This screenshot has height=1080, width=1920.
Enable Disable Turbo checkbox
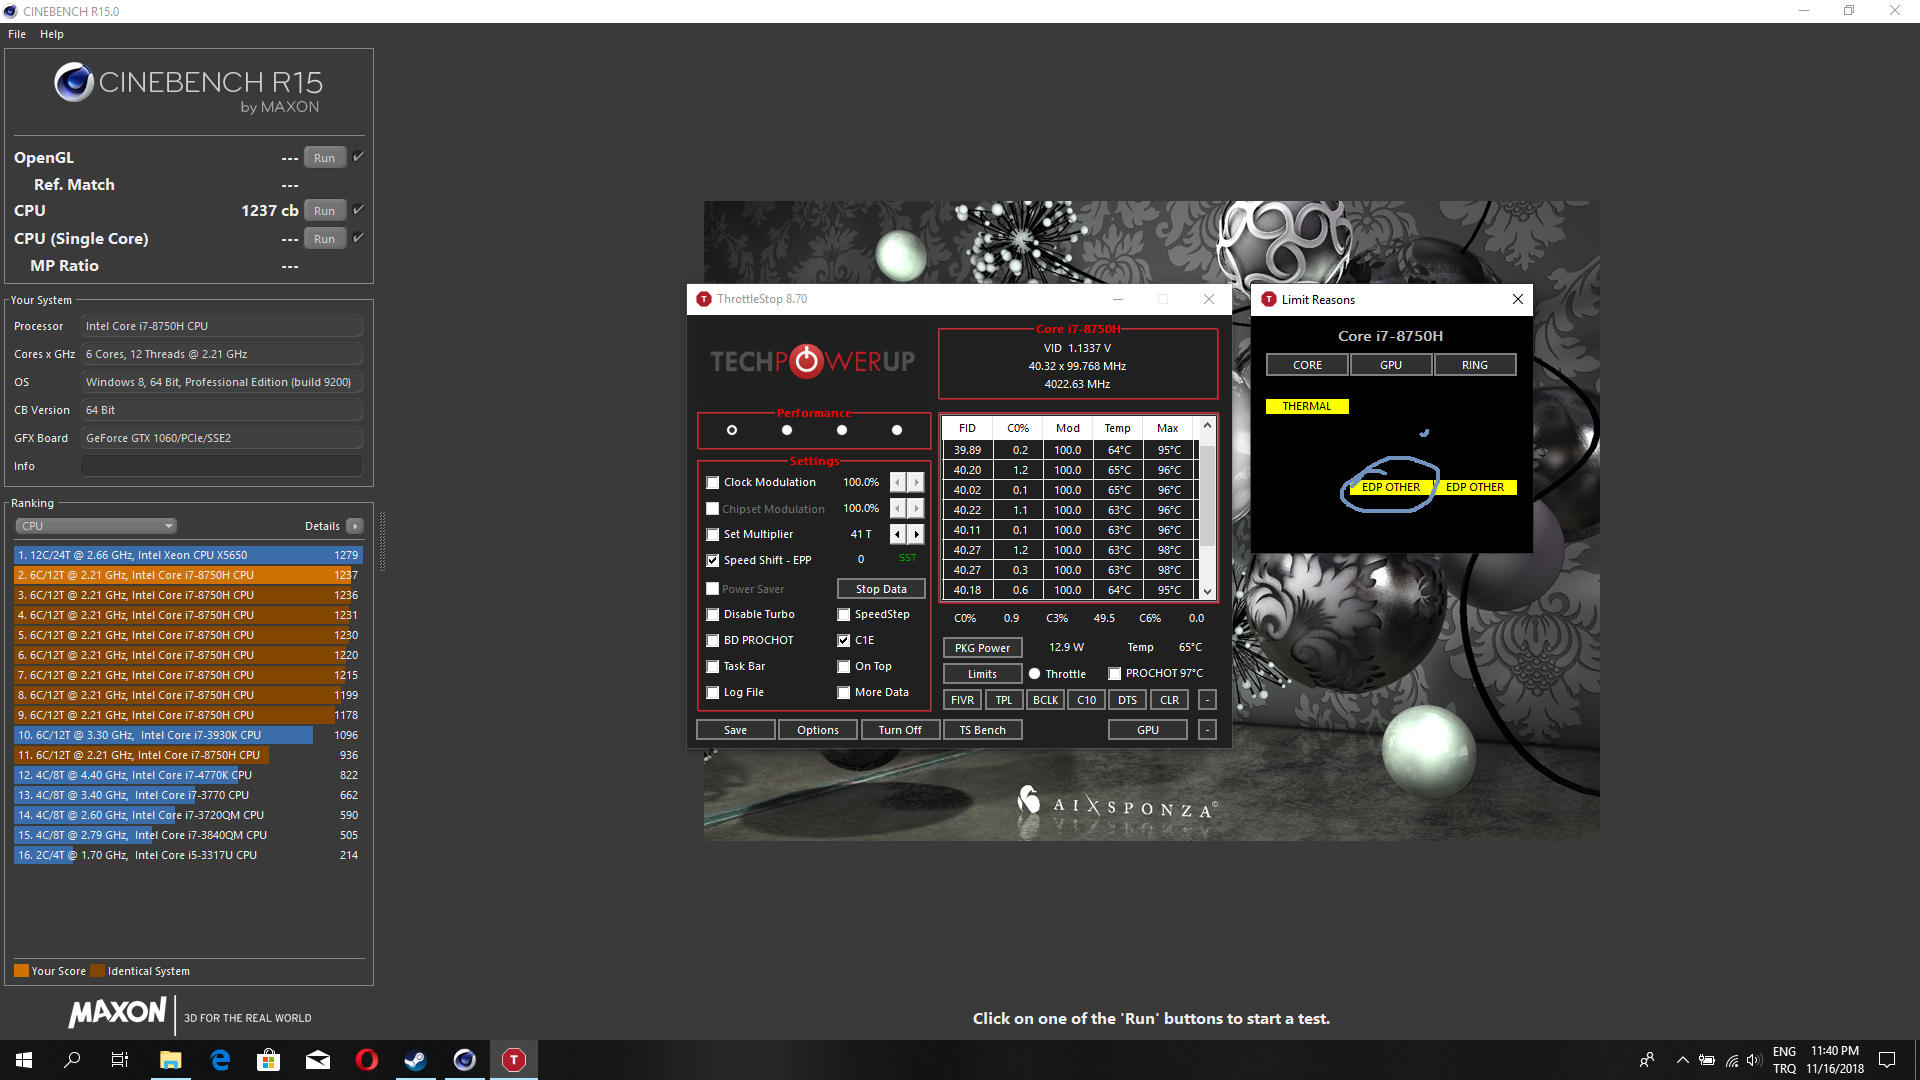(713, 615)
